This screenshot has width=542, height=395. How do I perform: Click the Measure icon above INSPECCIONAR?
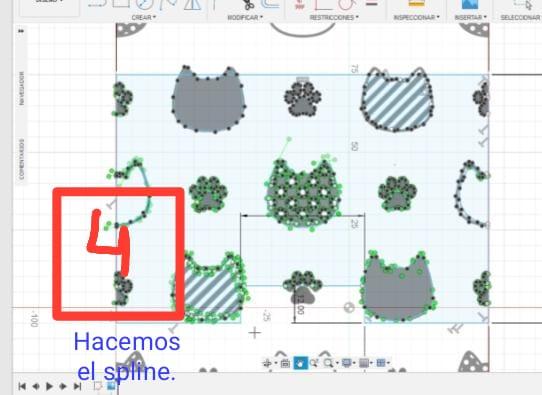[x=417, y=4]
